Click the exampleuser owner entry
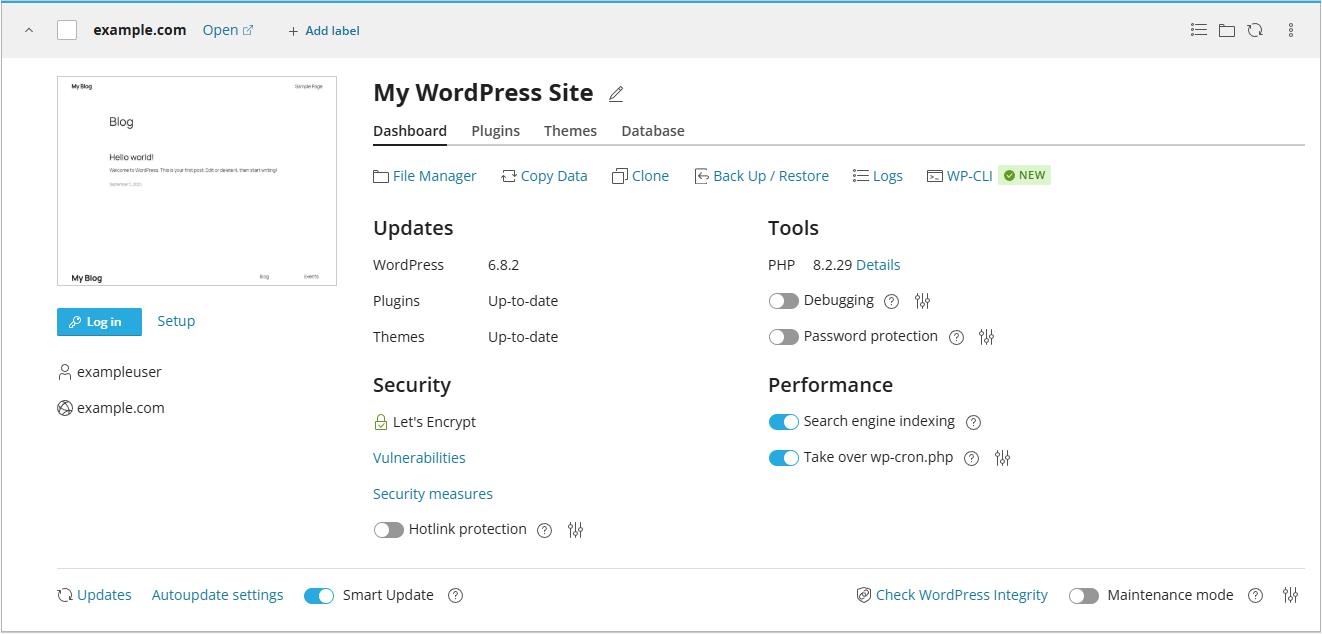1322x634 pixels. point(110,372)
